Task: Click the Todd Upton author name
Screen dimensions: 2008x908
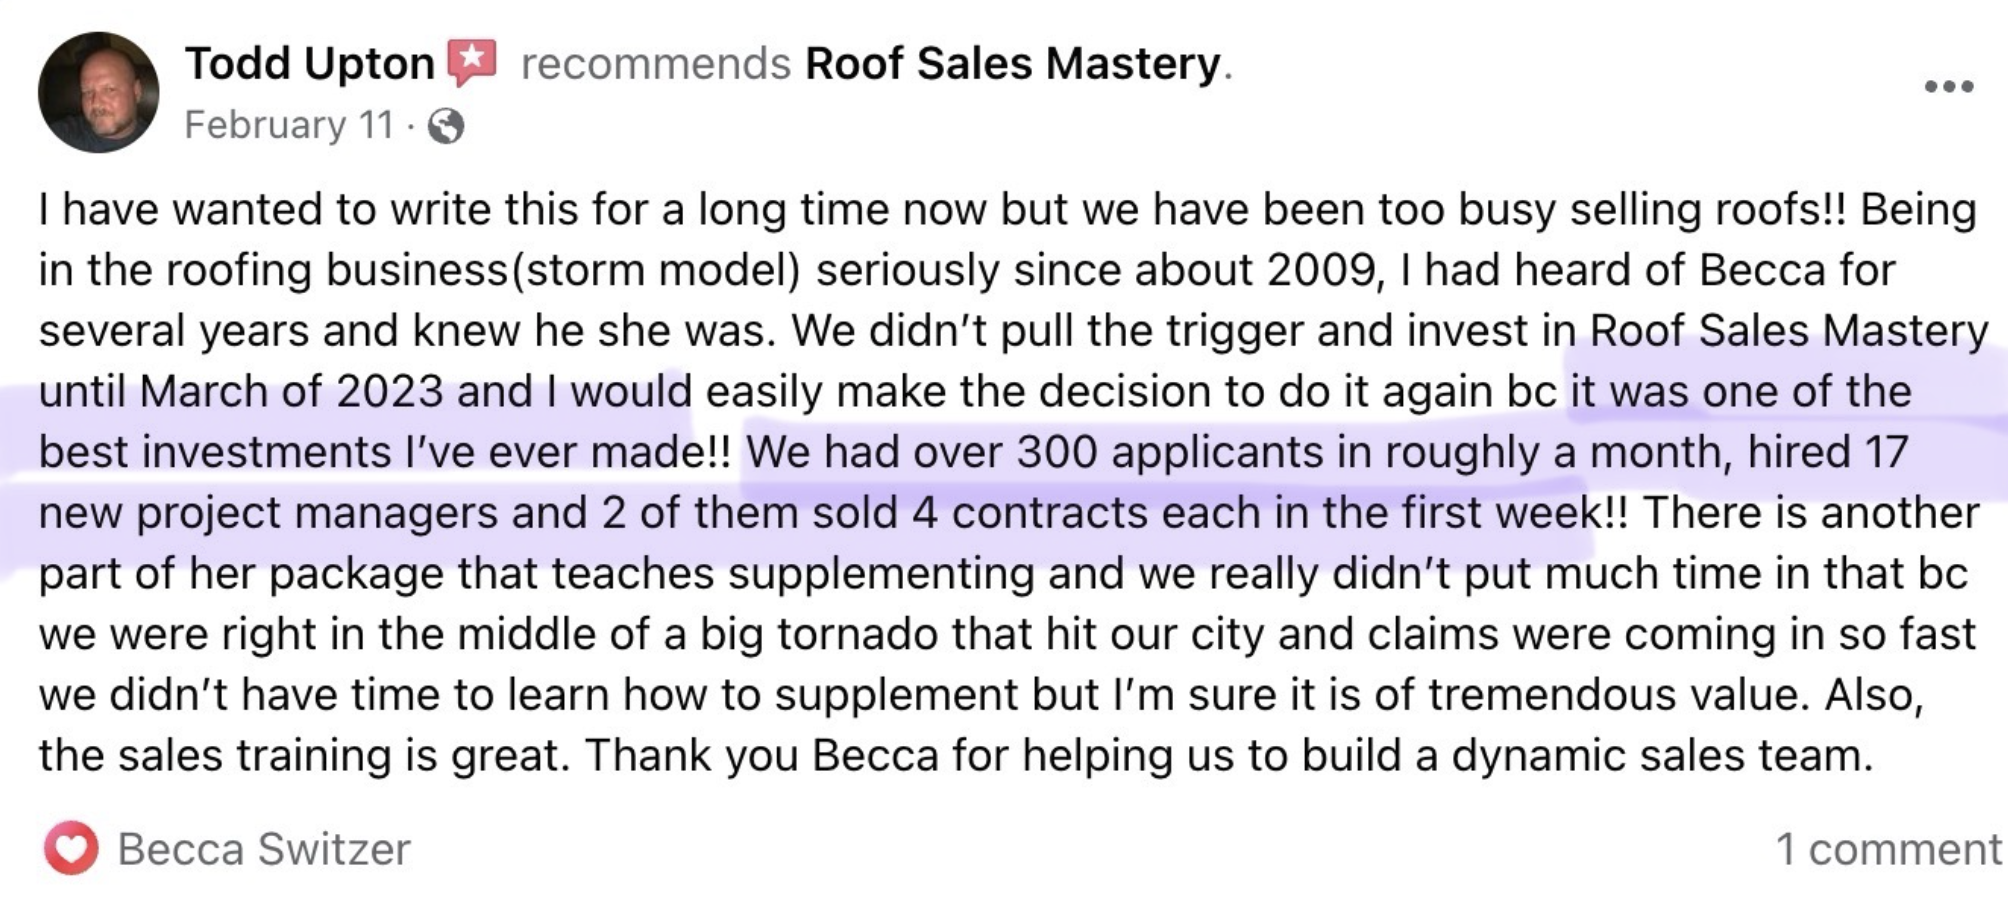Action: [309, 64]
